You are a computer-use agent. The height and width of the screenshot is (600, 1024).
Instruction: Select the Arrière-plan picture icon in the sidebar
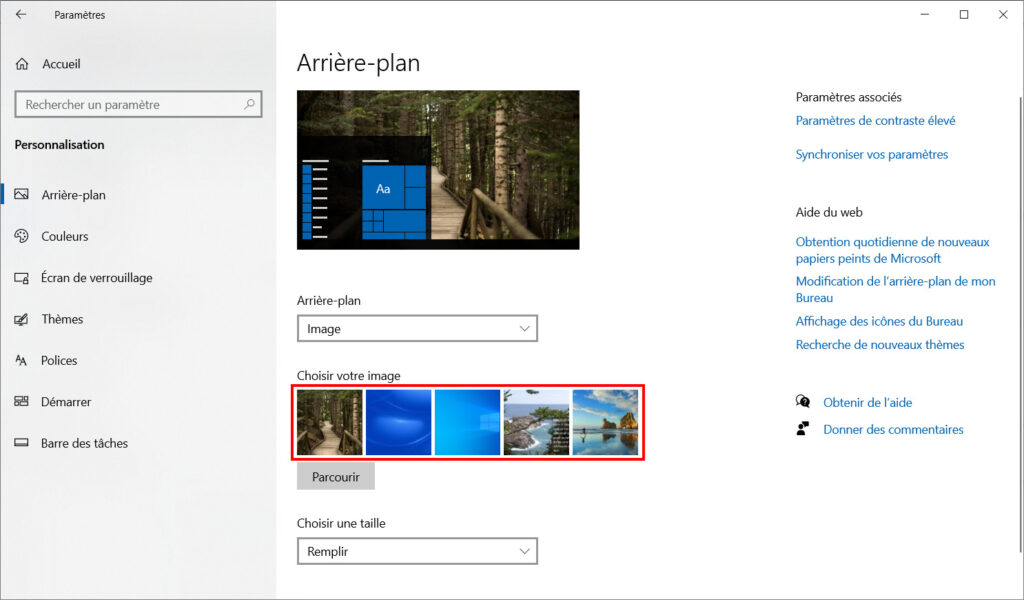point(22,195)
